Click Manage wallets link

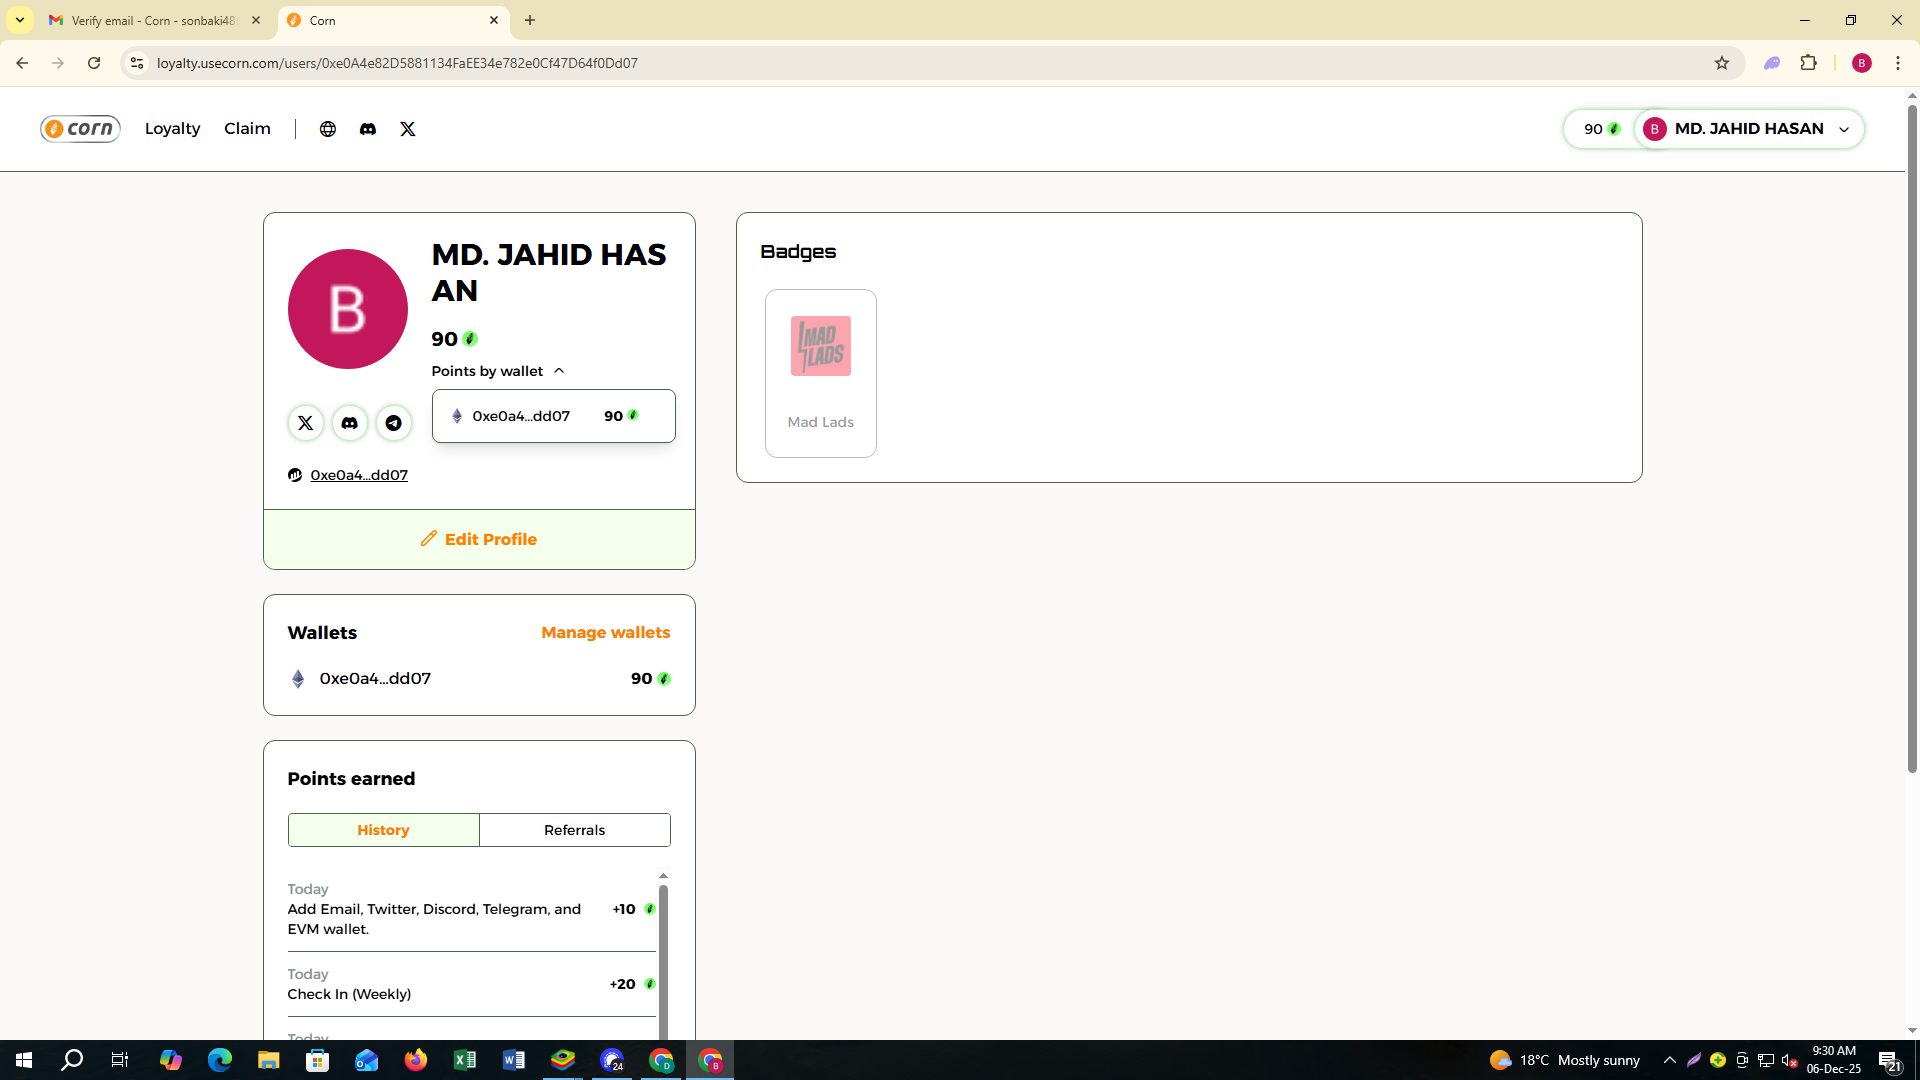point(605,633)
